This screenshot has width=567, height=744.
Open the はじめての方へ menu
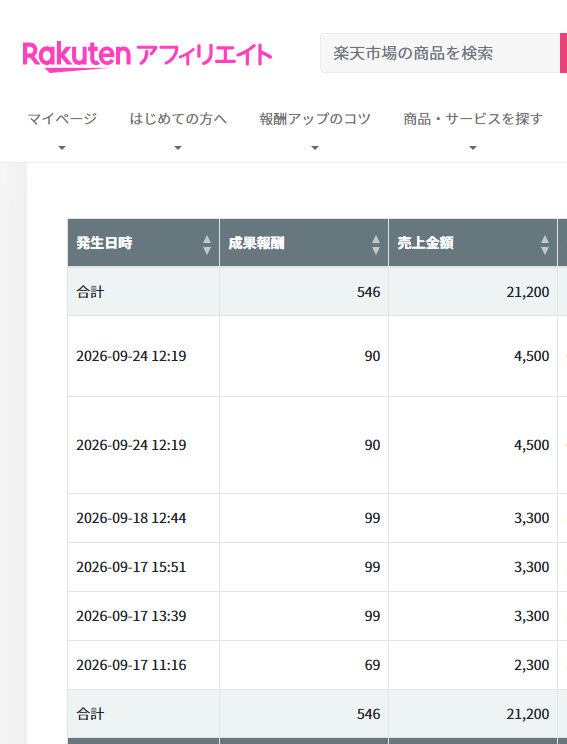178,119
